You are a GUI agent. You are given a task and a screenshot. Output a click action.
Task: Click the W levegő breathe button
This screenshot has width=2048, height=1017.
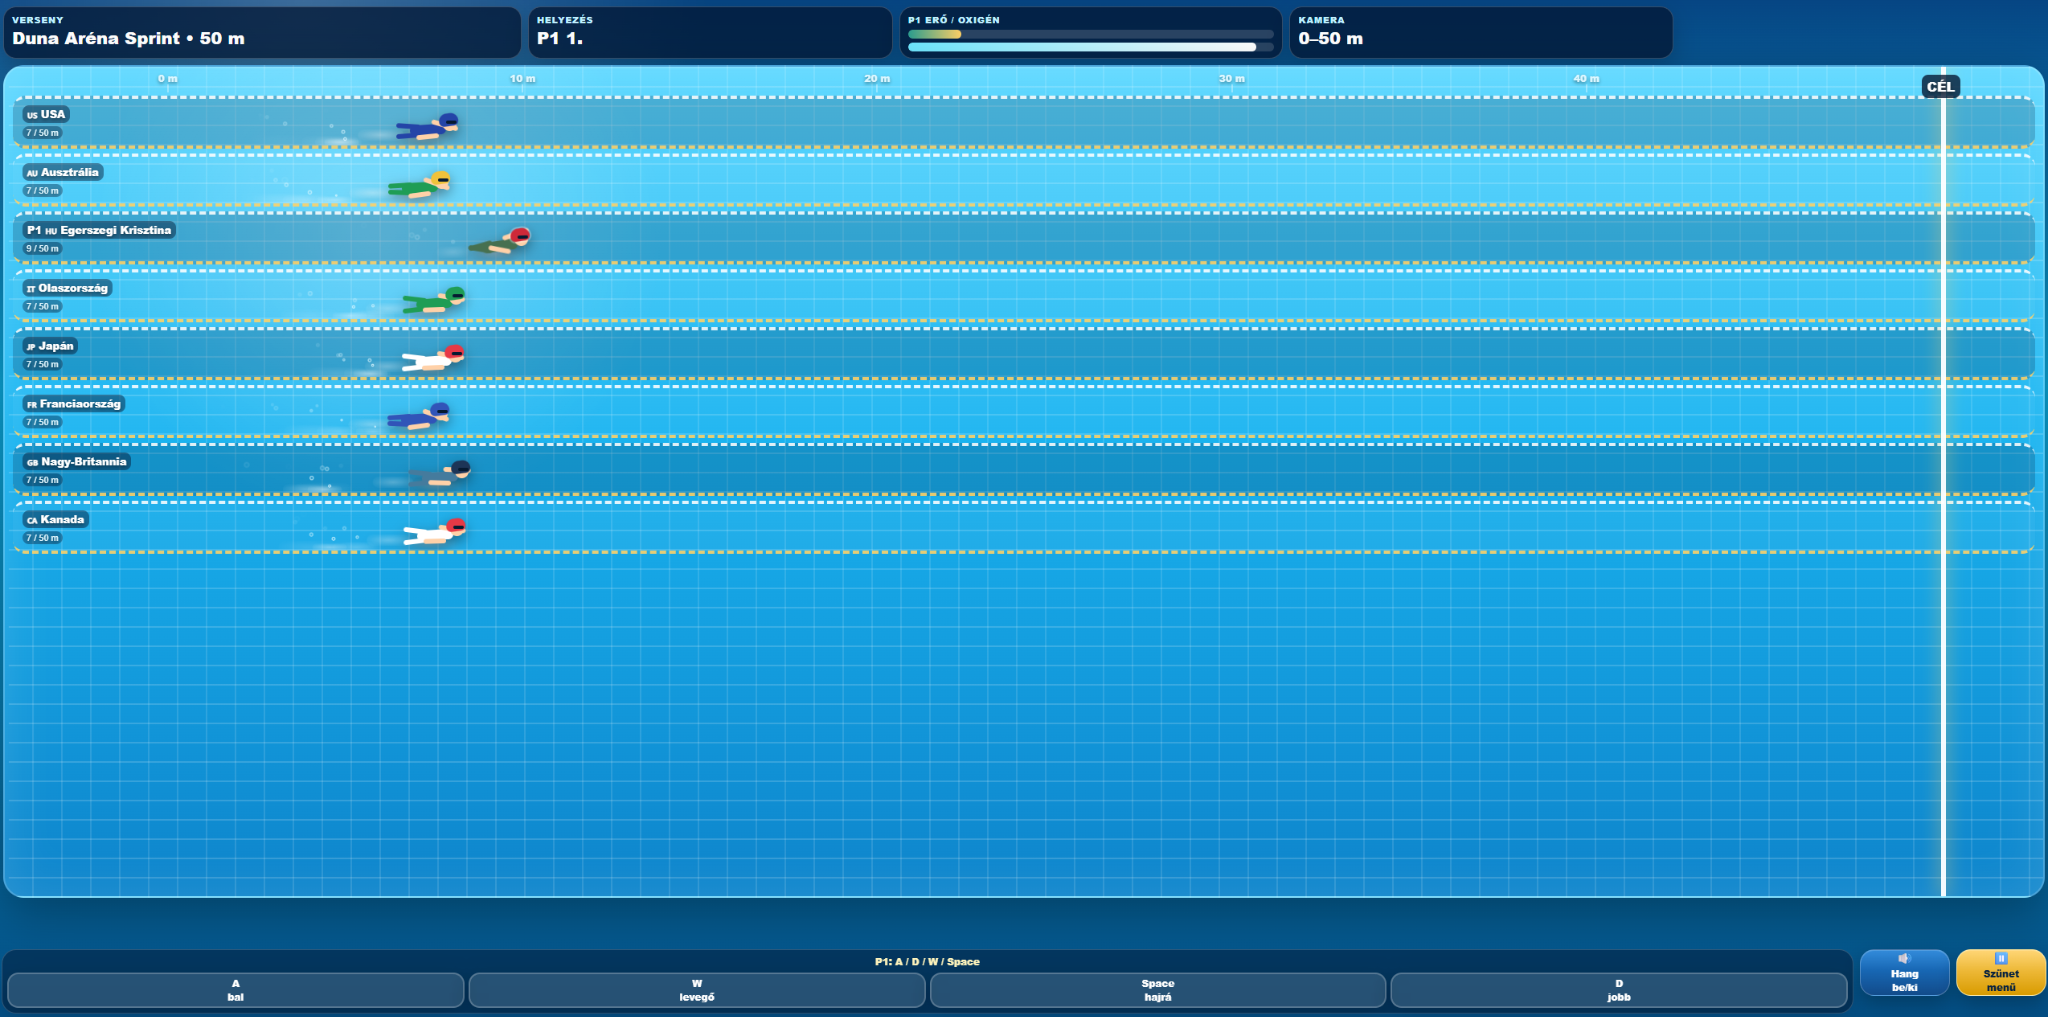[x=697, y=990]
